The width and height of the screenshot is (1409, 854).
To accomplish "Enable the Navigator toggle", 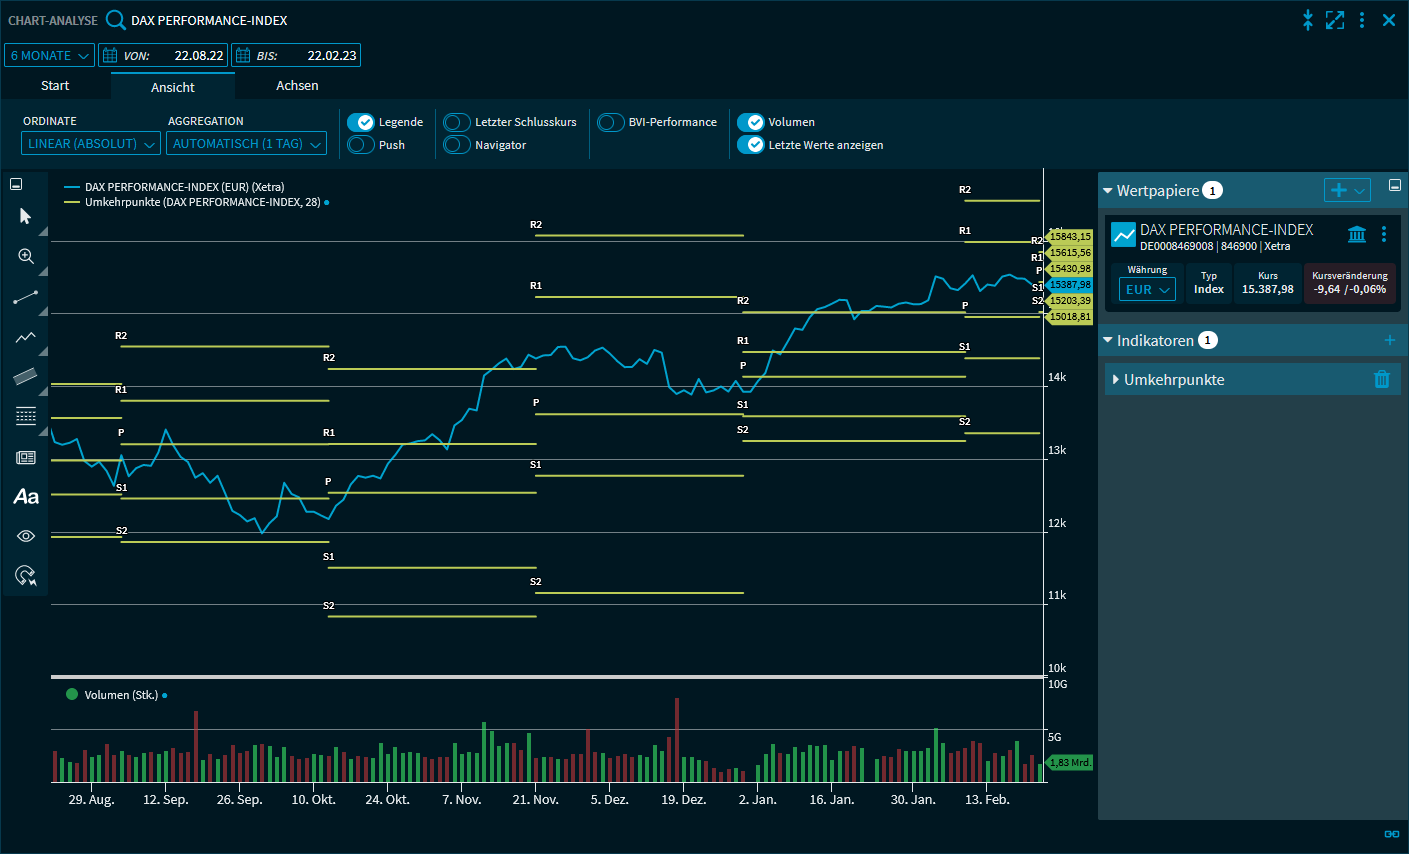I will click(457, 145).
